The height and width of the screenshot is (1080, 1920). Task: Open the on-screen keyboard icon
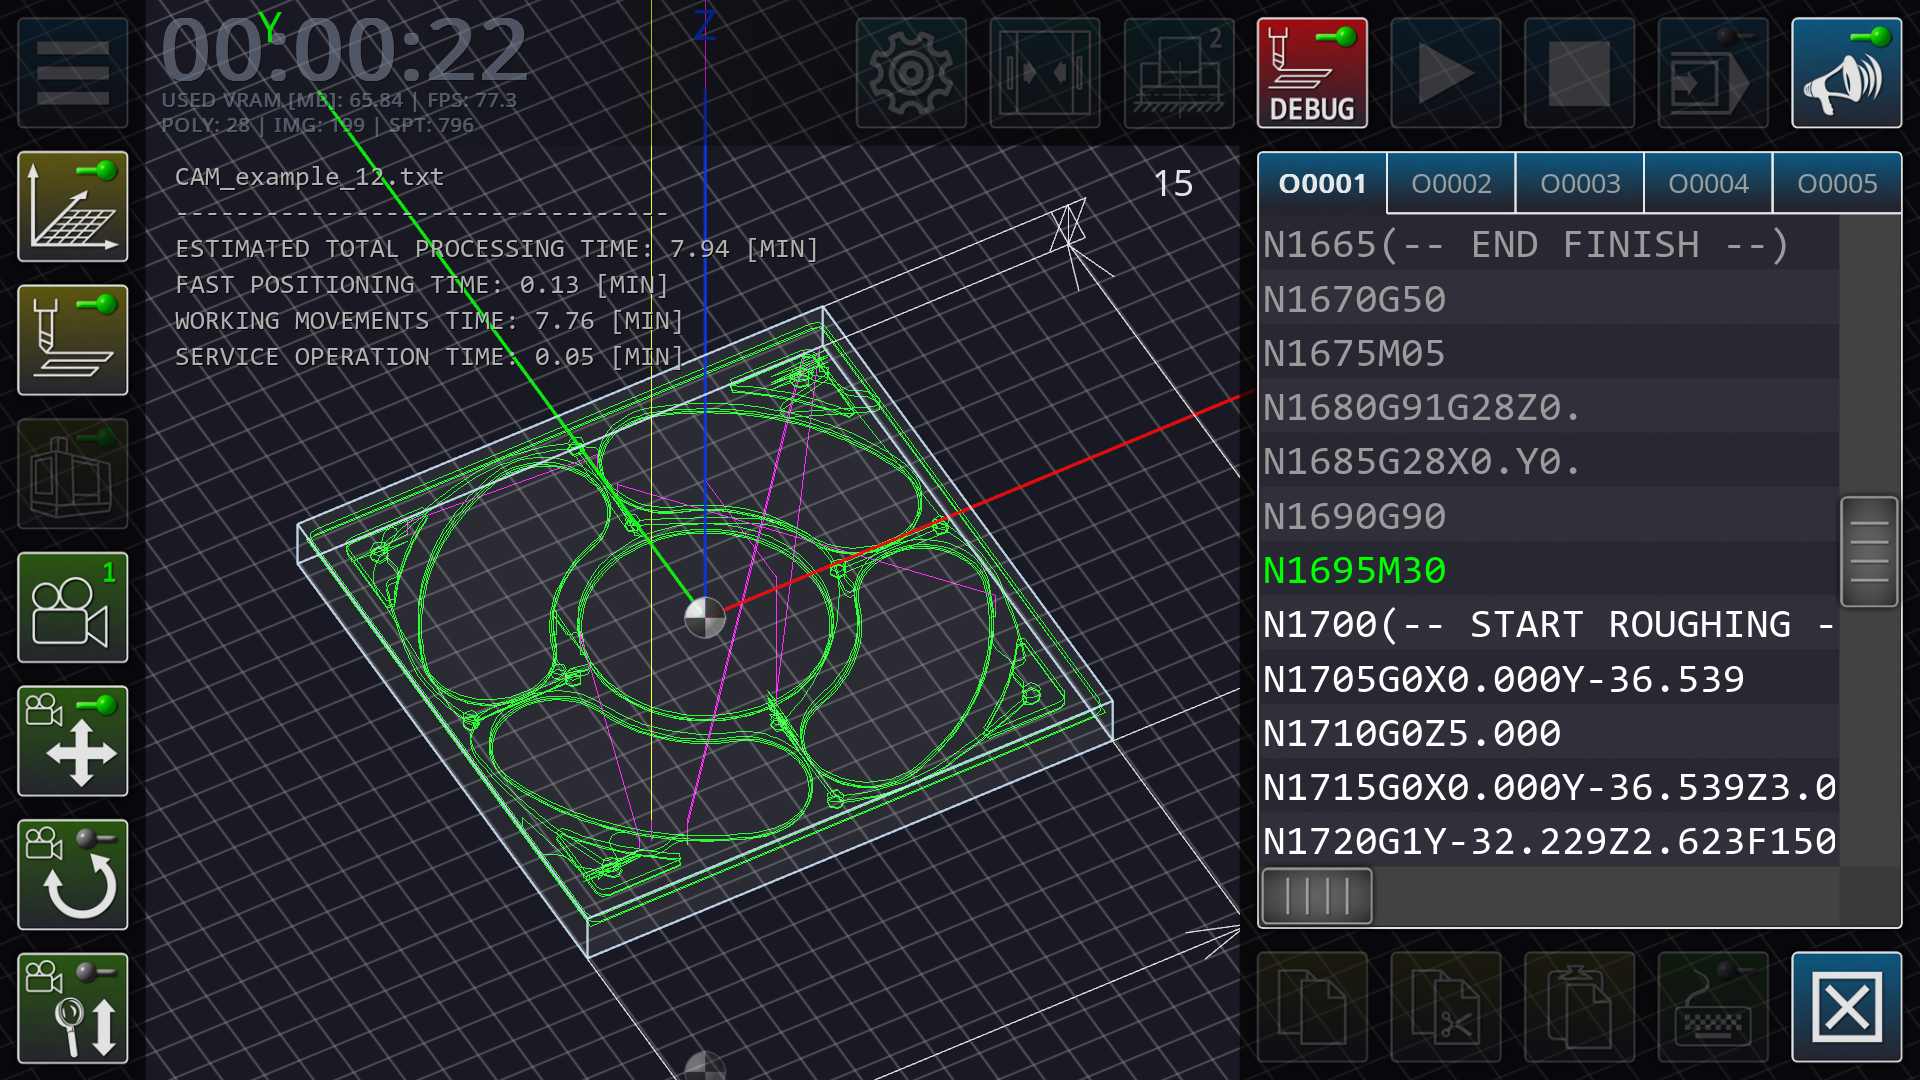tap(1712, 1007)
